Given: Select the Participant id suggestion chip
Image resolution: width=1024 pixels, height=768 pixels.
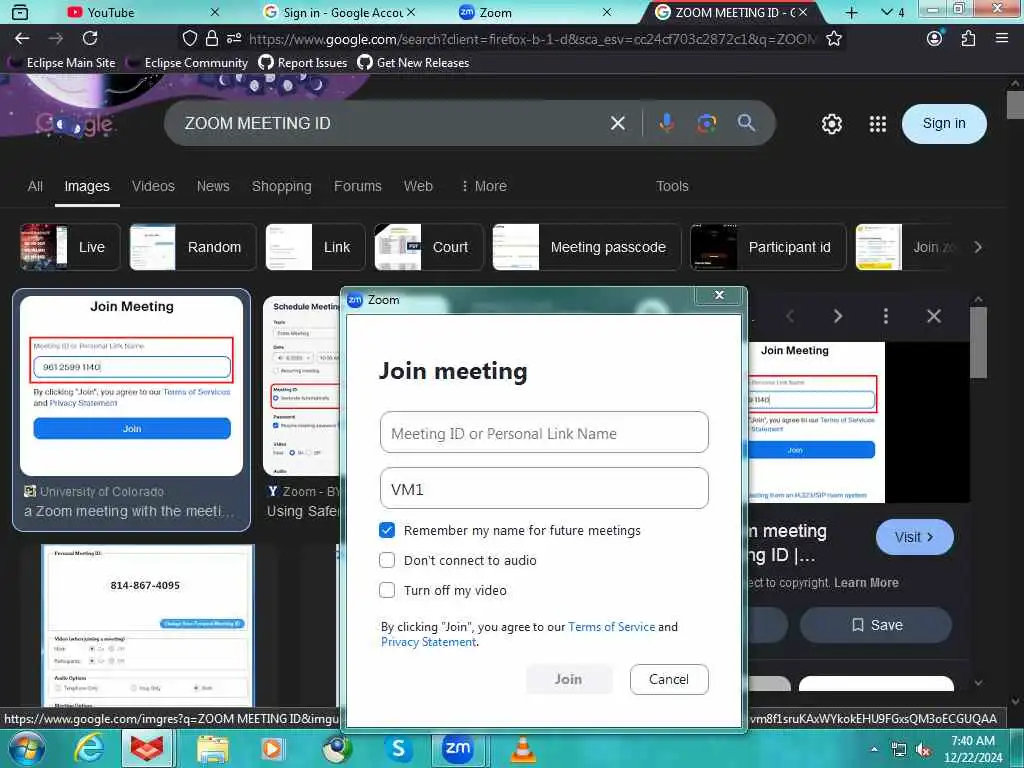Looking at the screenshot, I should tap(768, 247).
